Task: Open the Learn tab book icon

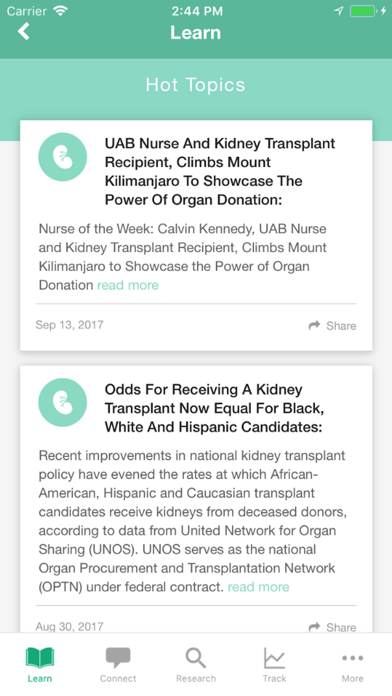Action: coord(40,658)
